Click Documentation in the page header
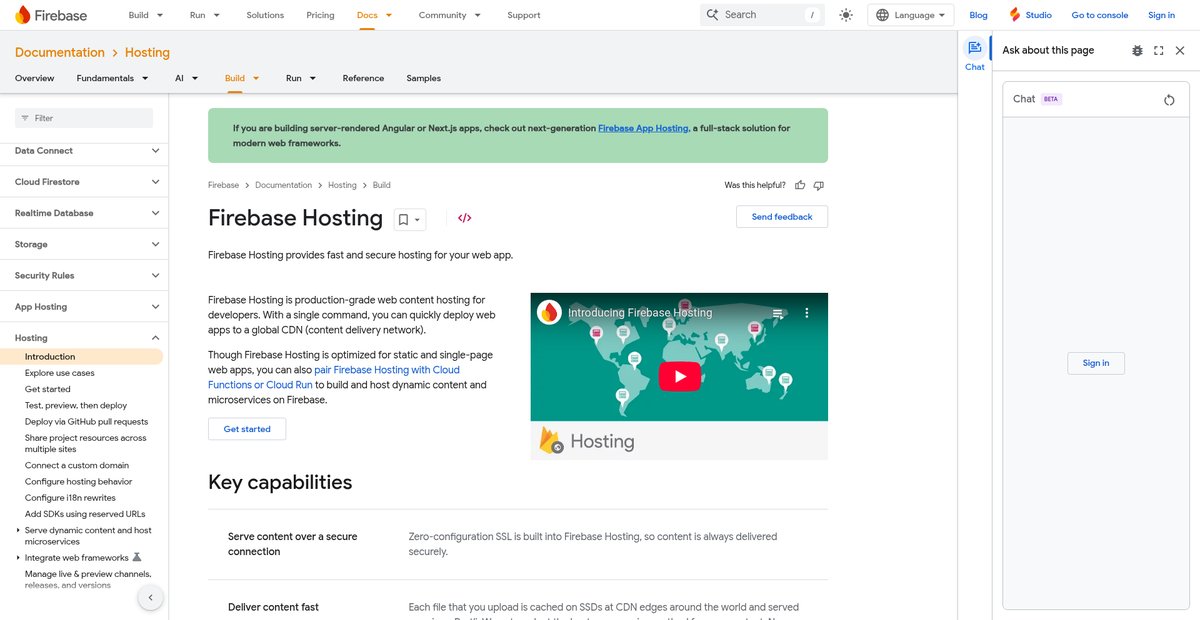The height and width of the screenshot is (620, 1200). point(60,52)
